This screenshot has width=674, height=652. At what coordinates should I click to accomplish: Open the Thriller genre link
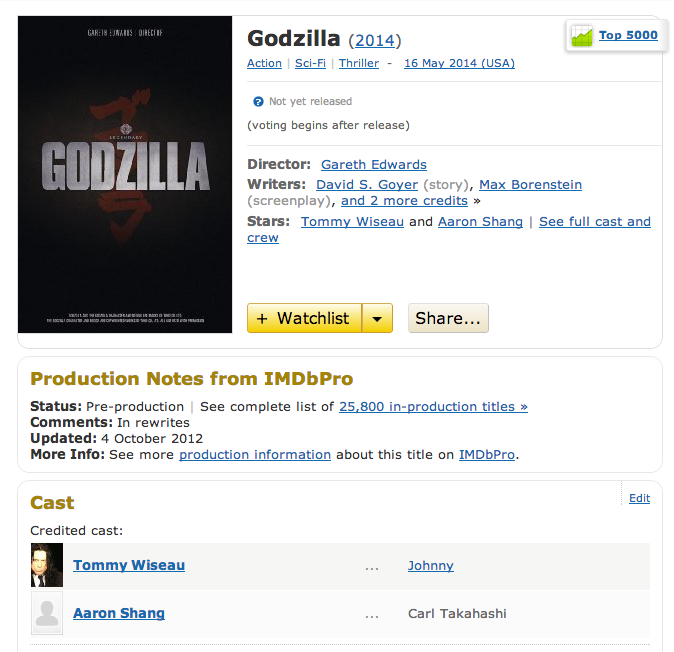pos(359,63)
